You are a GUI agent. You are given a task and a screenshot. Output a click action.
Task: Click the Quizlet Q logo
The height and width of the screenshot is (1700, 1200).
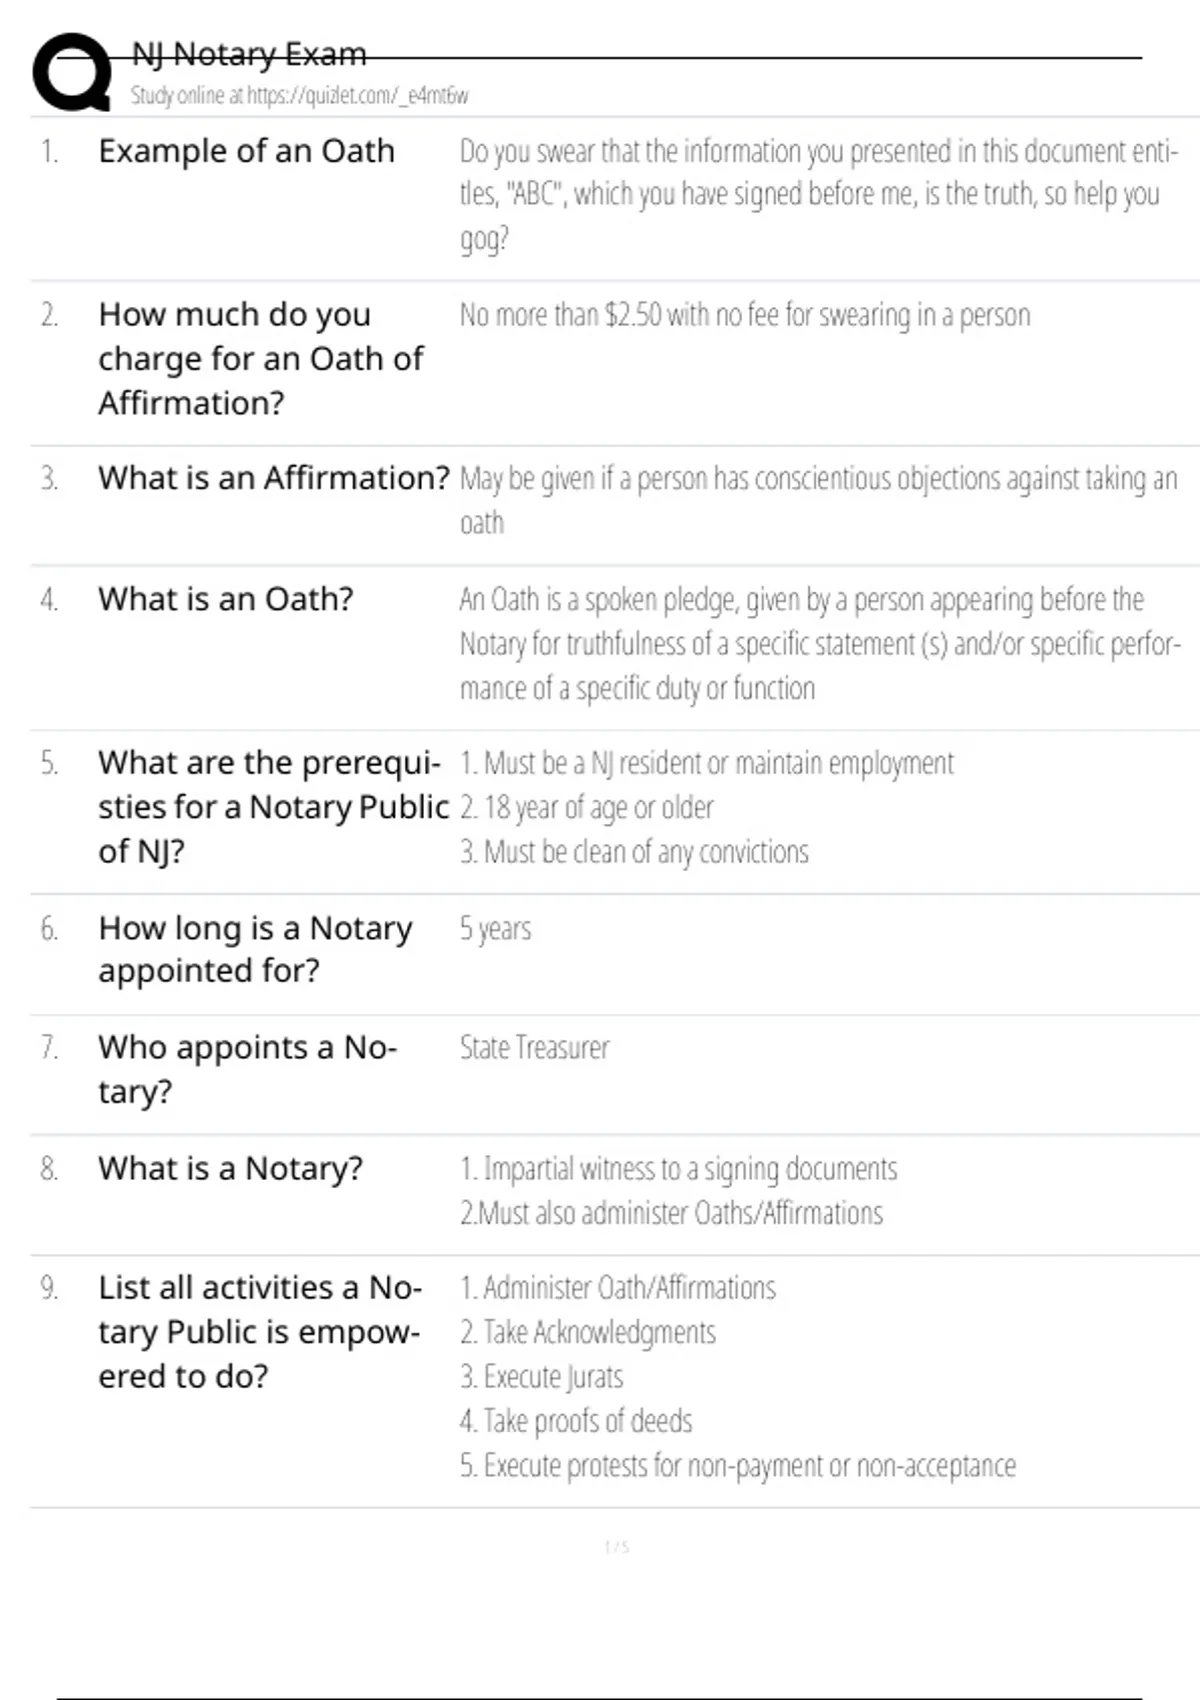[72, 72]
